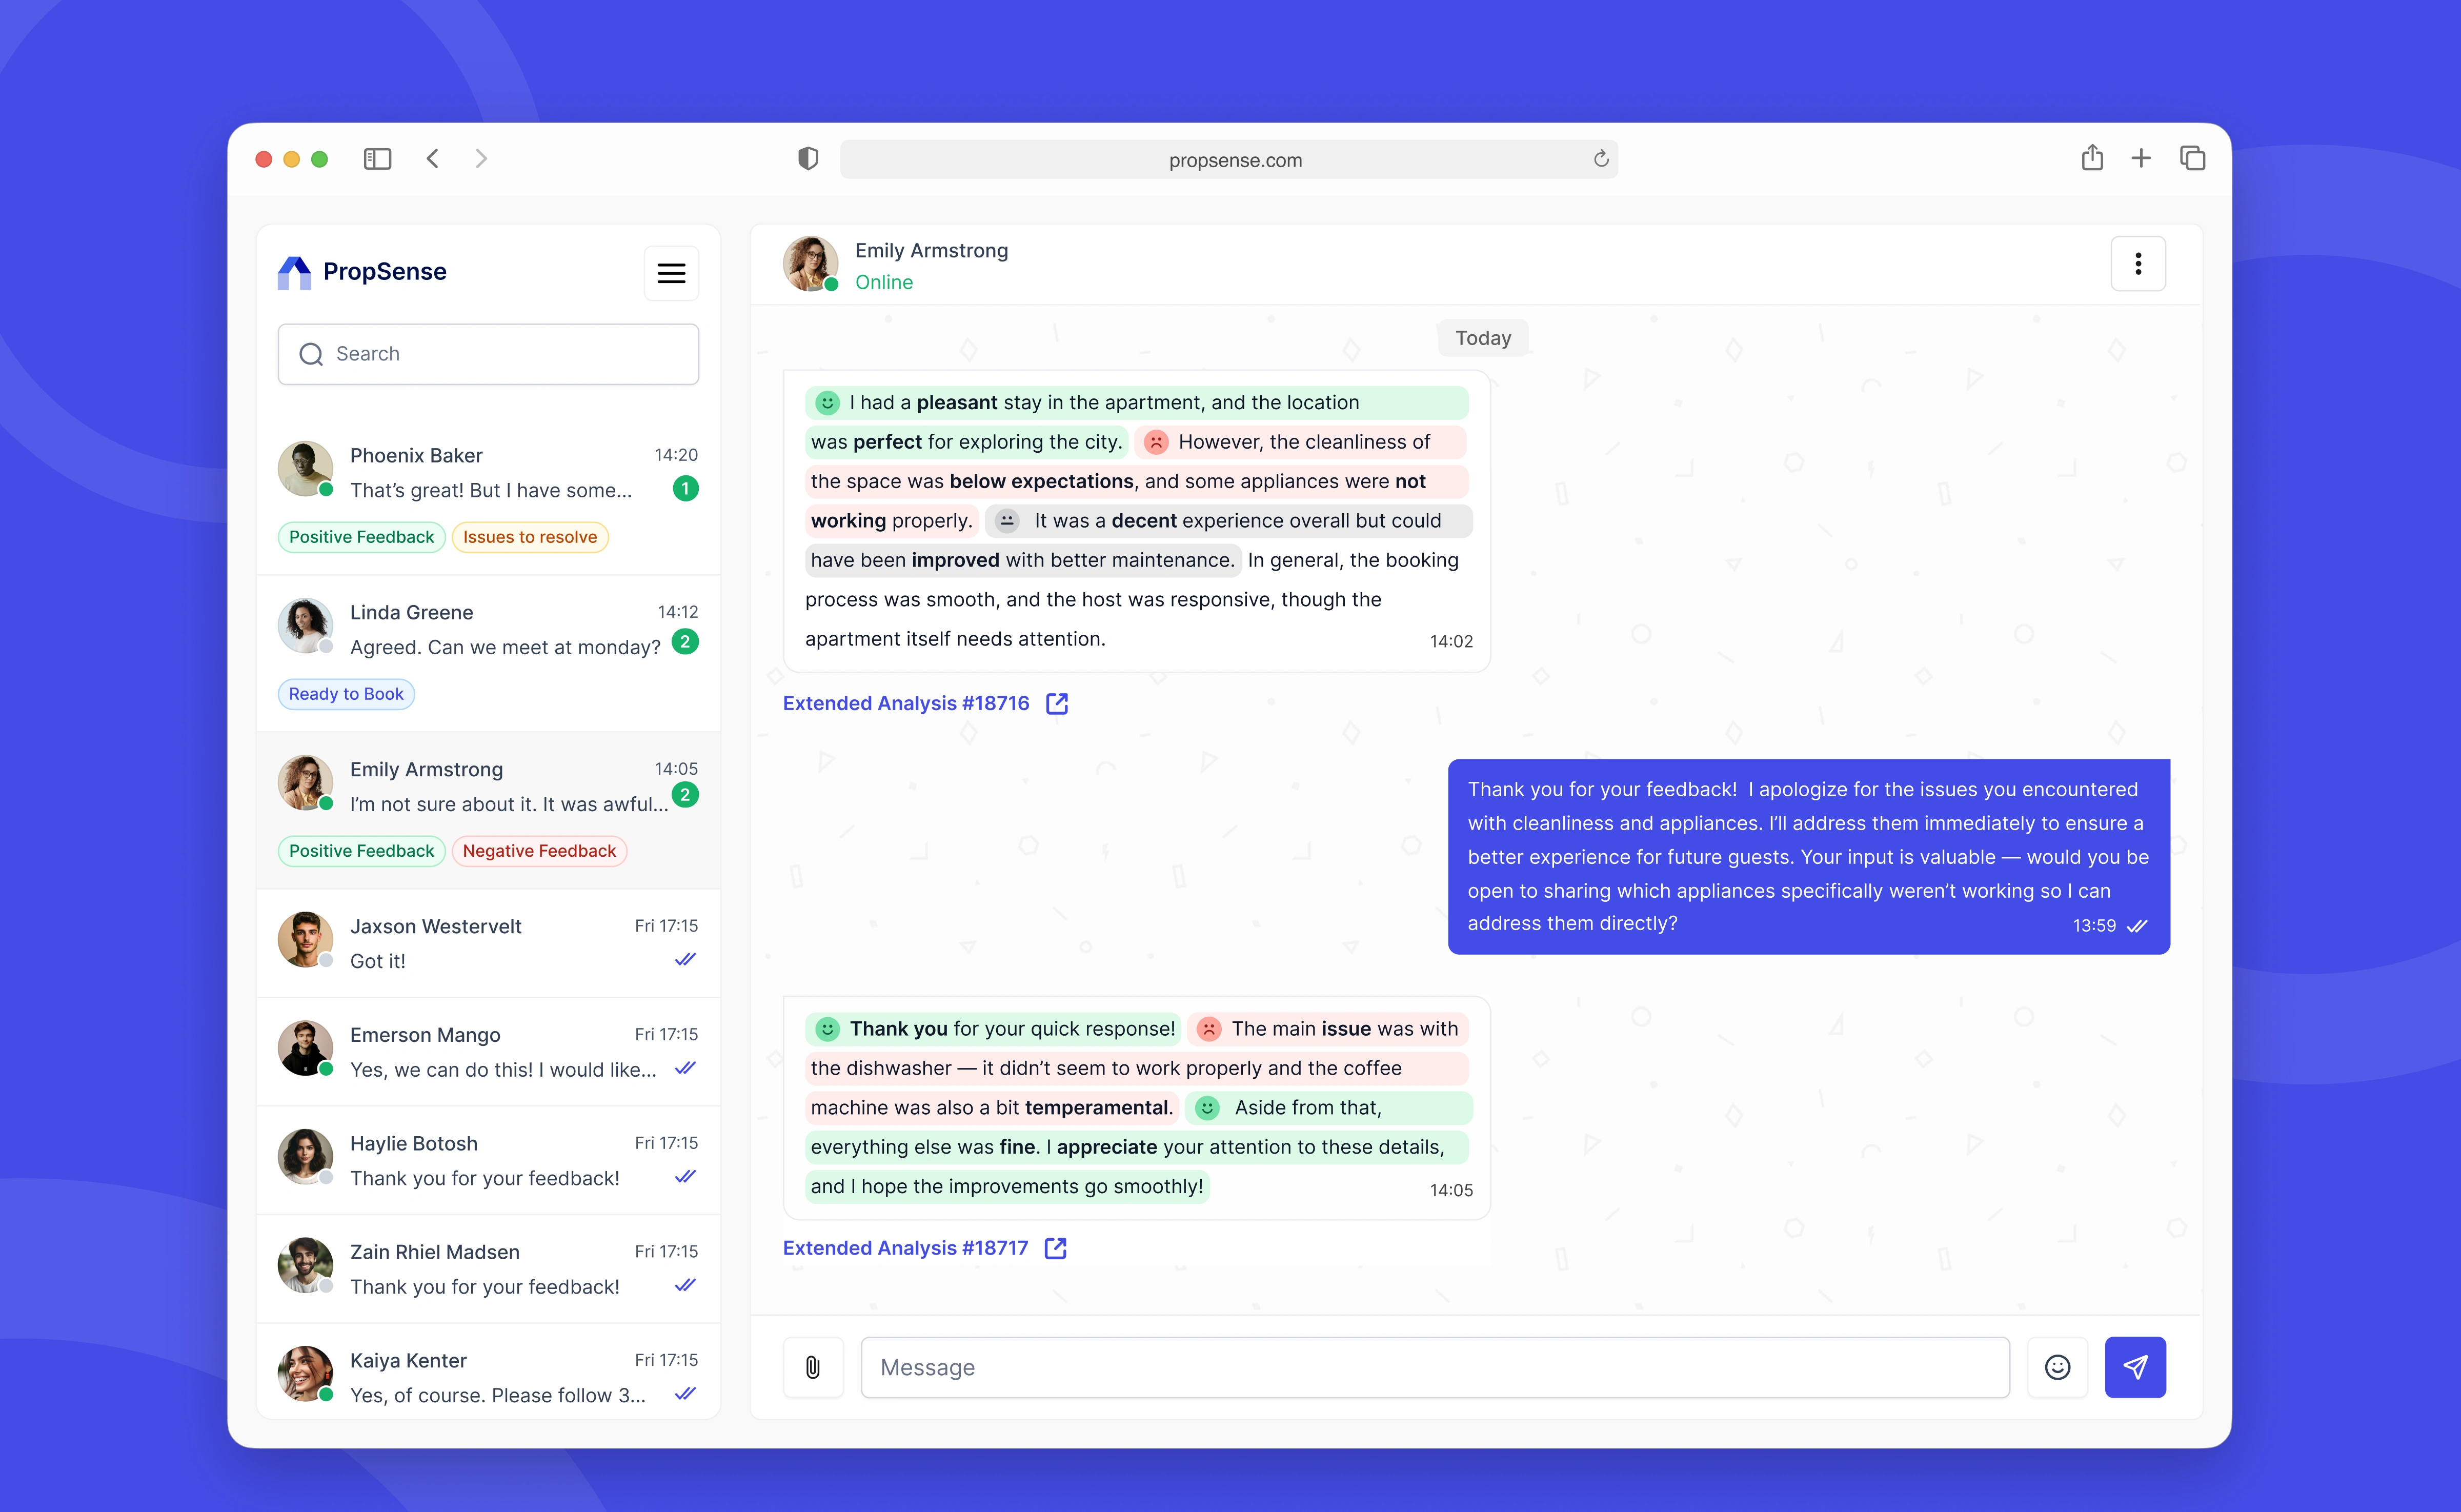Click the Message input field

[1435, 1367]
